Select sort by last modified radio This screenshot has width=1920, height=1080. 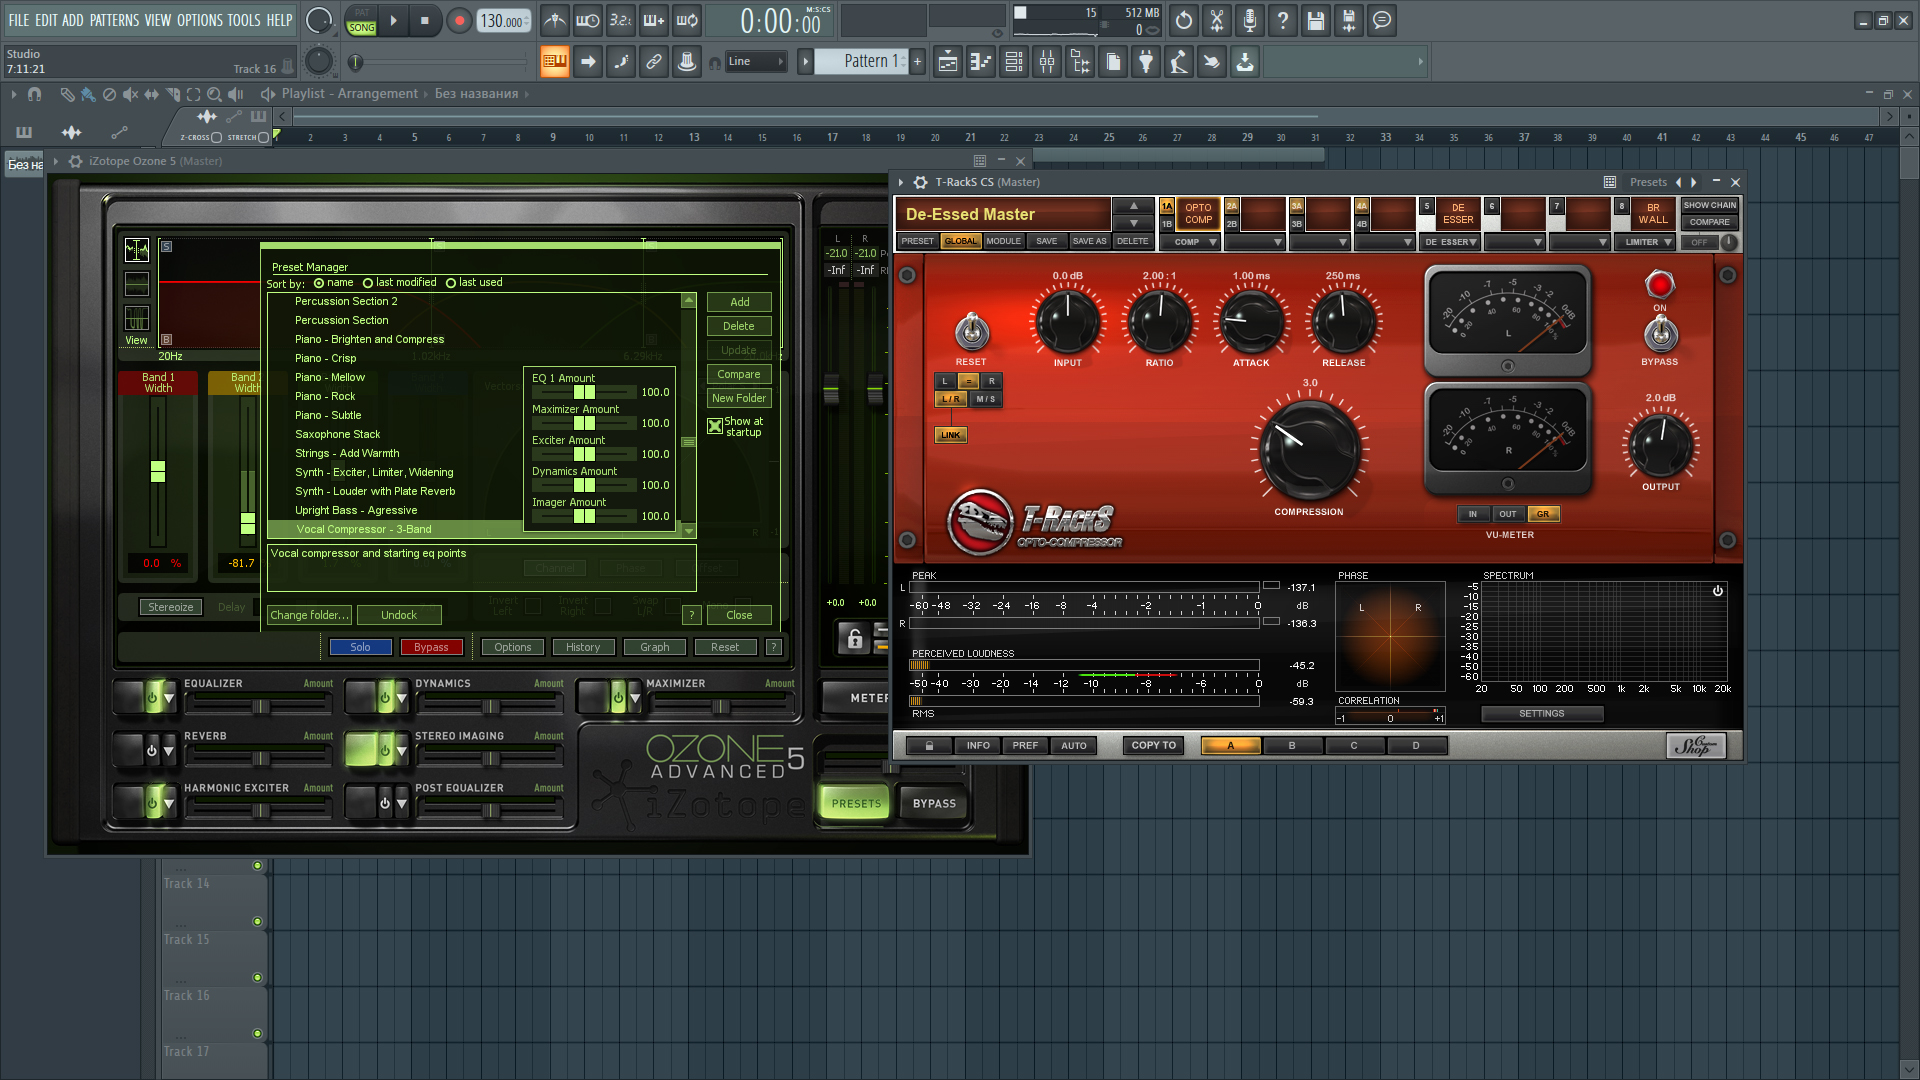click(368, 283)
